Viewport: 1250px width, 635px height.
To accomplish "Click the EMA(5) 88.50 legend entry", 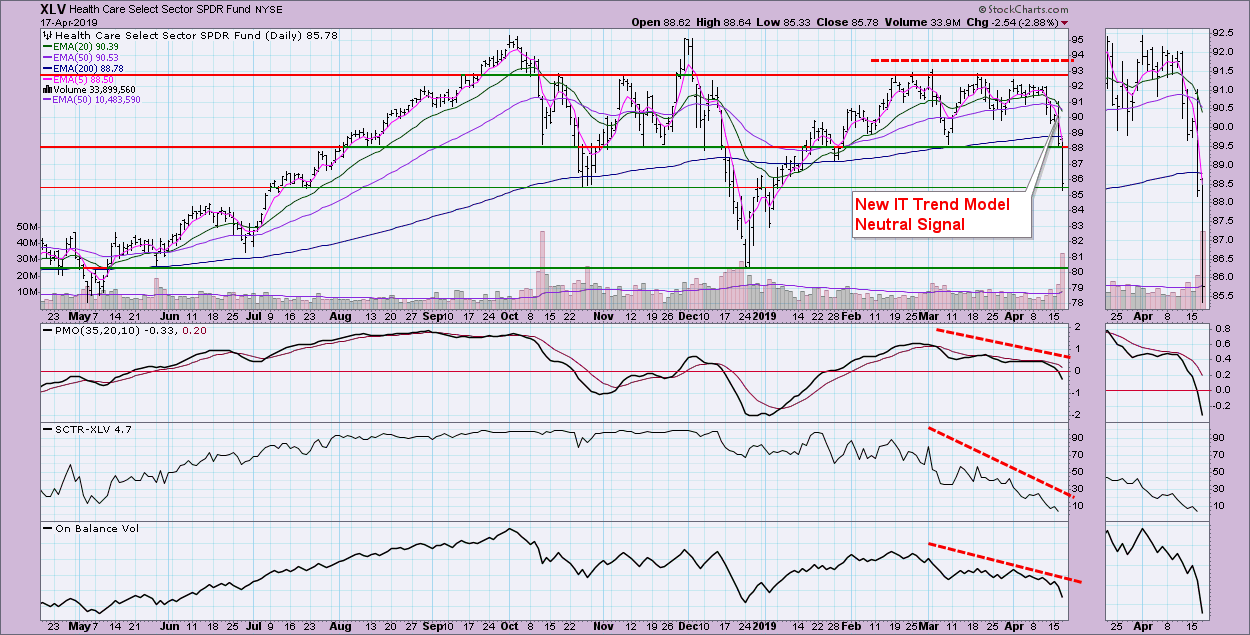I will [78, 78].
